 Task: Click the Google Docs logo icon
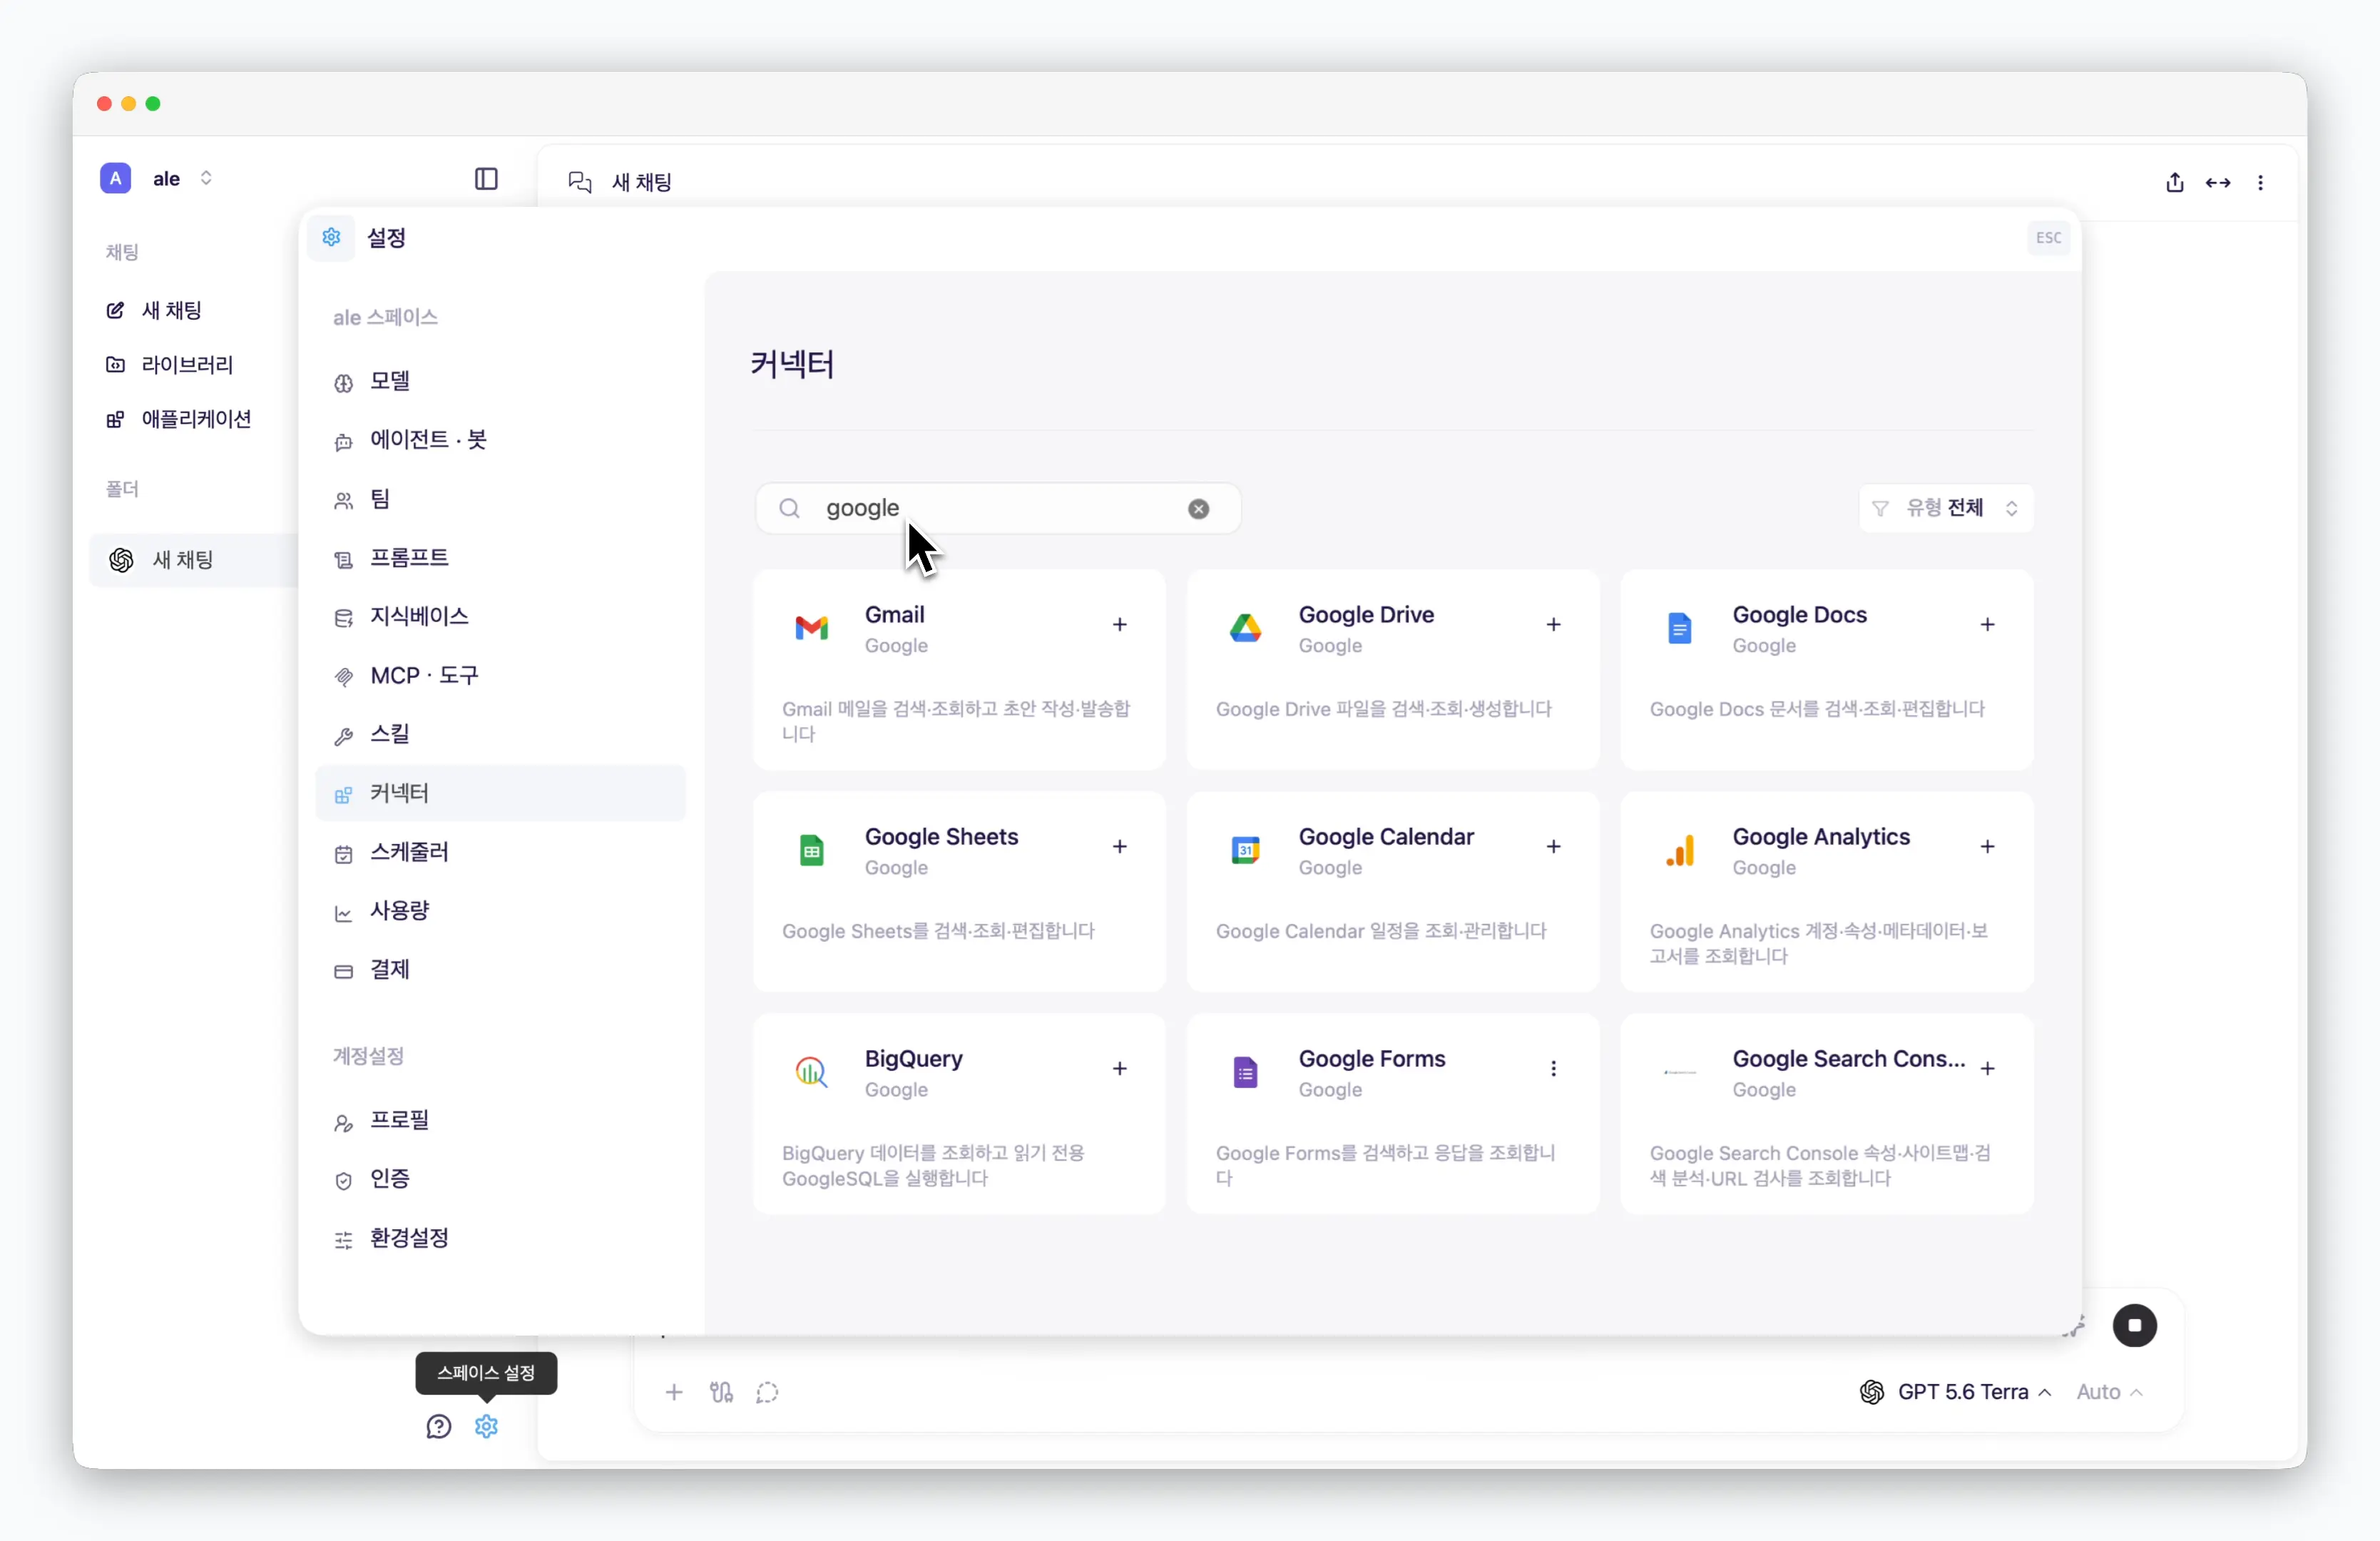coord(1680,628)
